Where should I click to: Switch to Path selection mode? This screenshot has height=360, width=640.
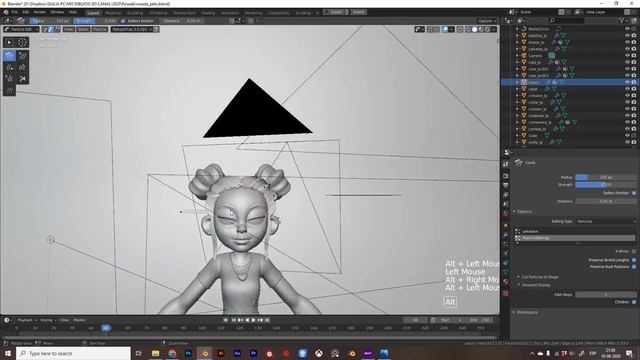coord(45,29)
